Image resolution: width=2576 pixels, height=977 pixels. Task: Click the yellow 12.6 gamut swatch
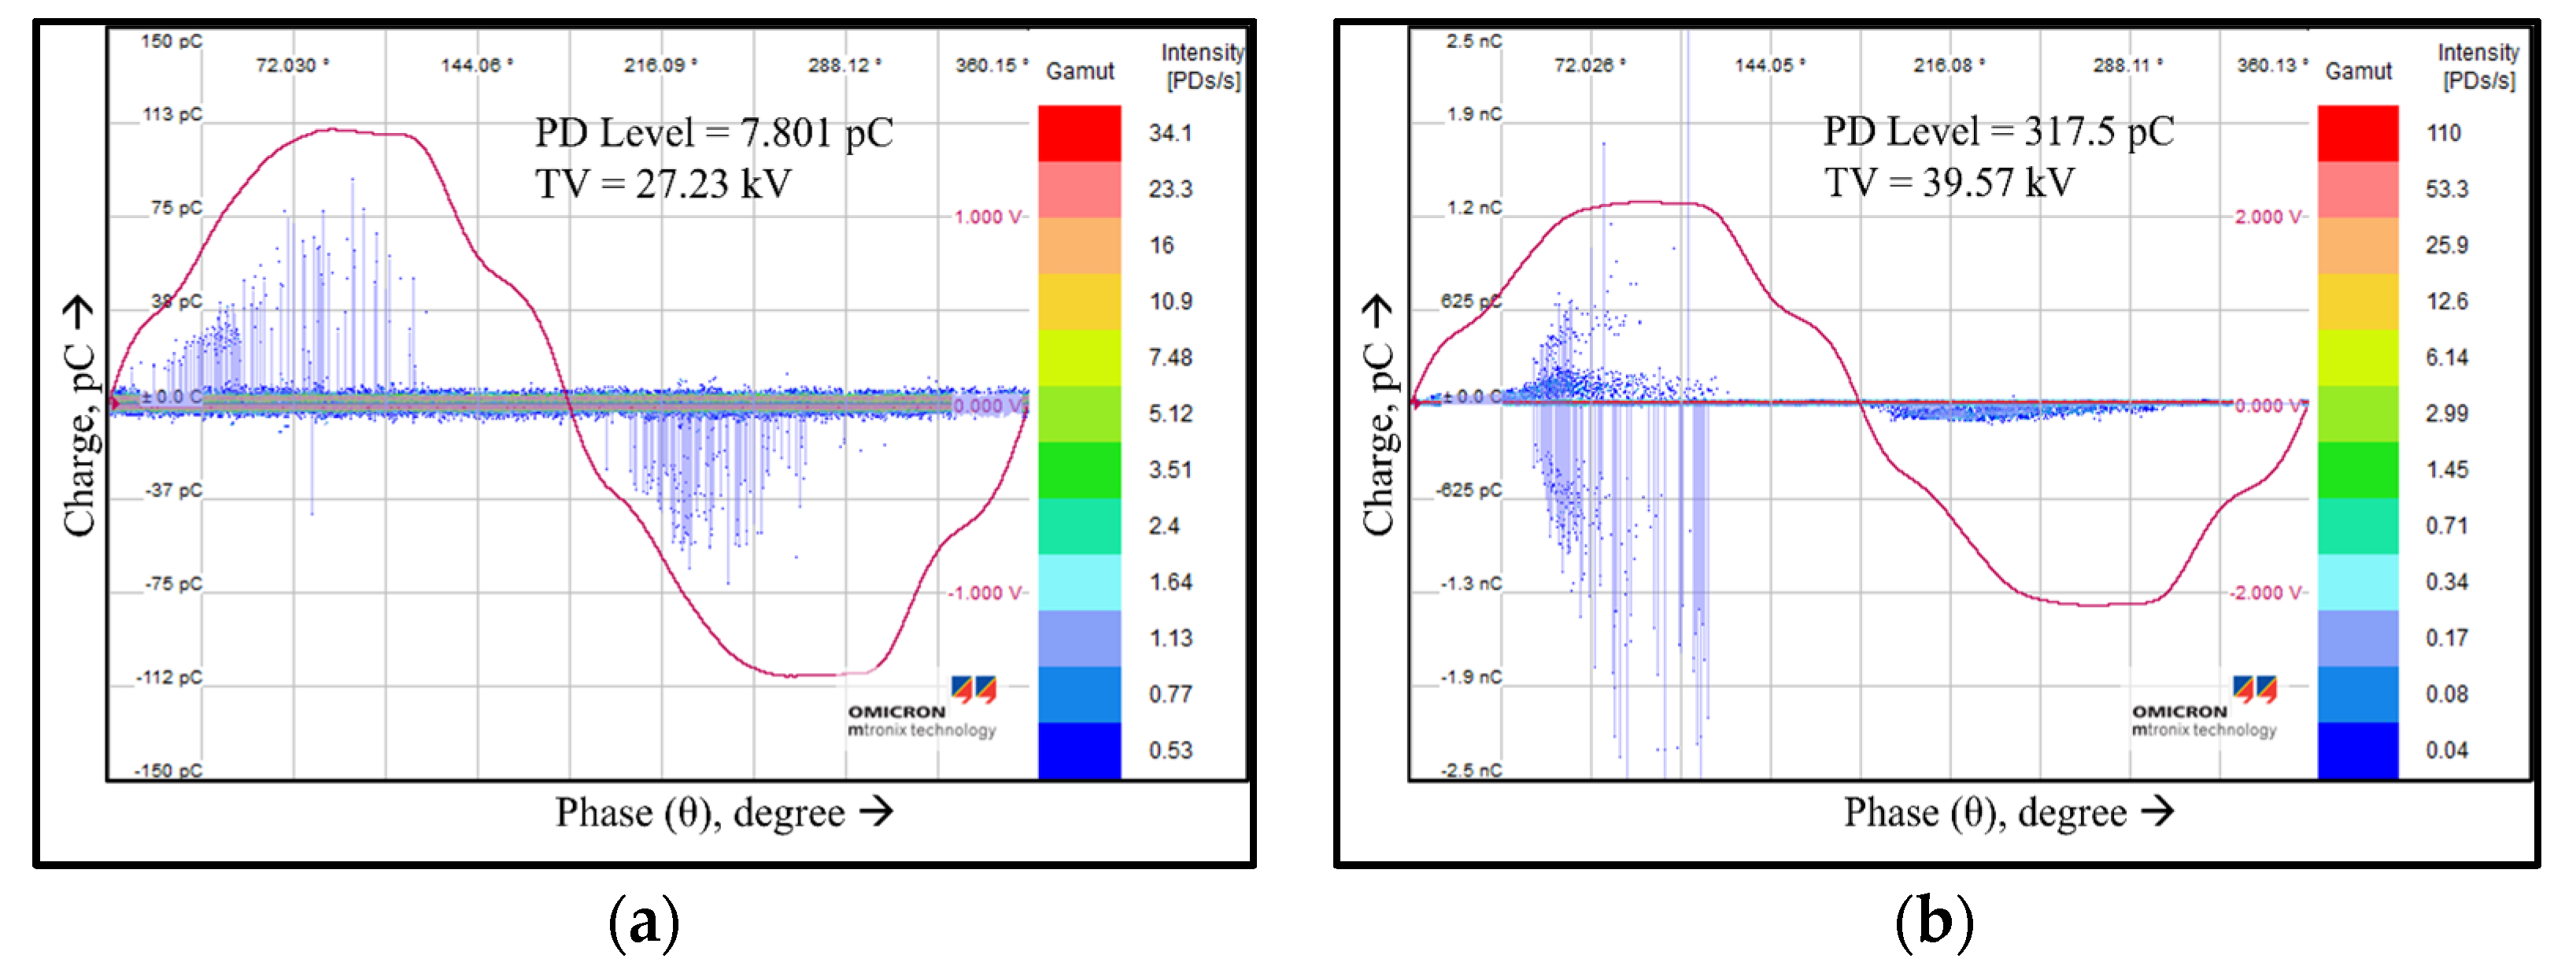[x=2357, y=301]
